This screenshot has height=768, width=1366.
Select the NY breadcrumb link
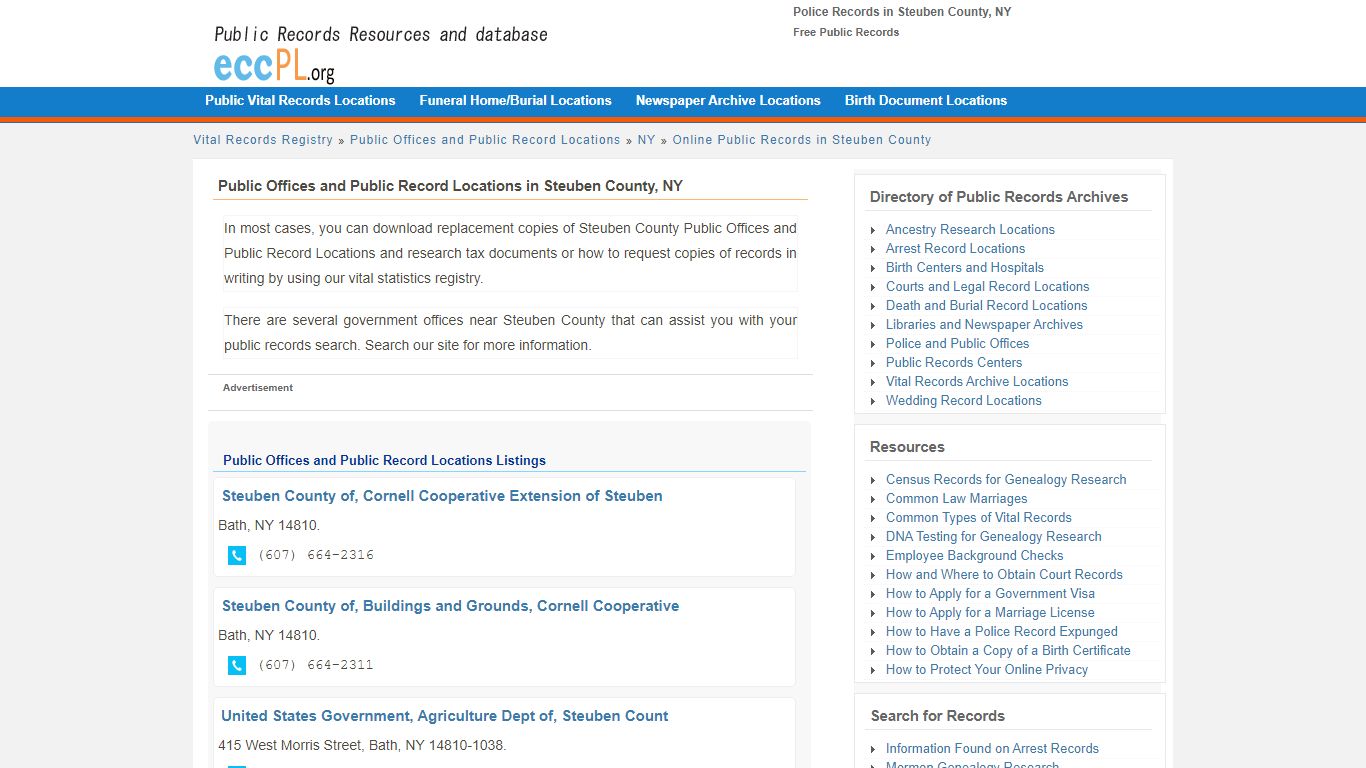click(x=646, y=140)
